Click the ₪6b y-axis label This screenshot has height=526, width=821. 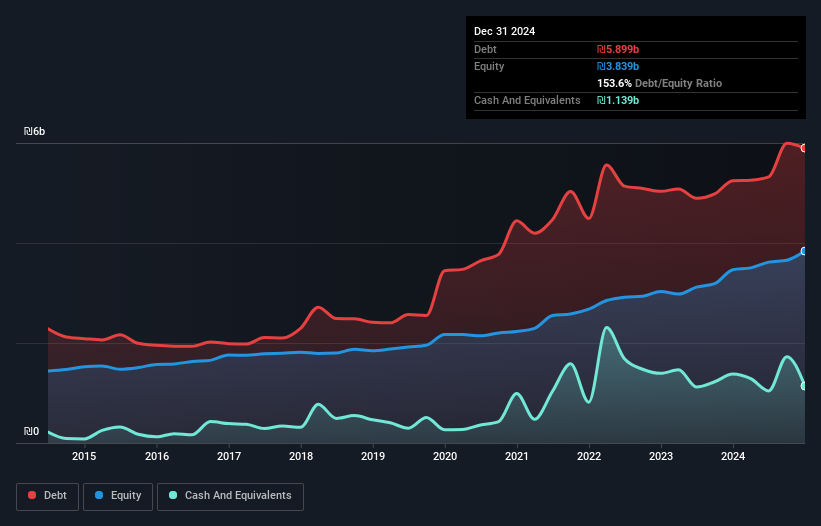coord(35,131)
